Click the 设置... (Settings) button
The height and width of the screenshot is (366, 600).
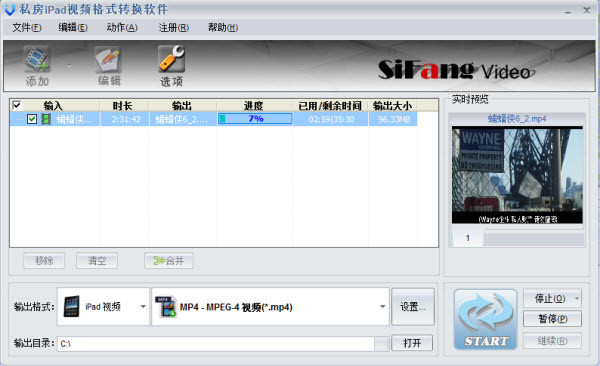point(413,307)
